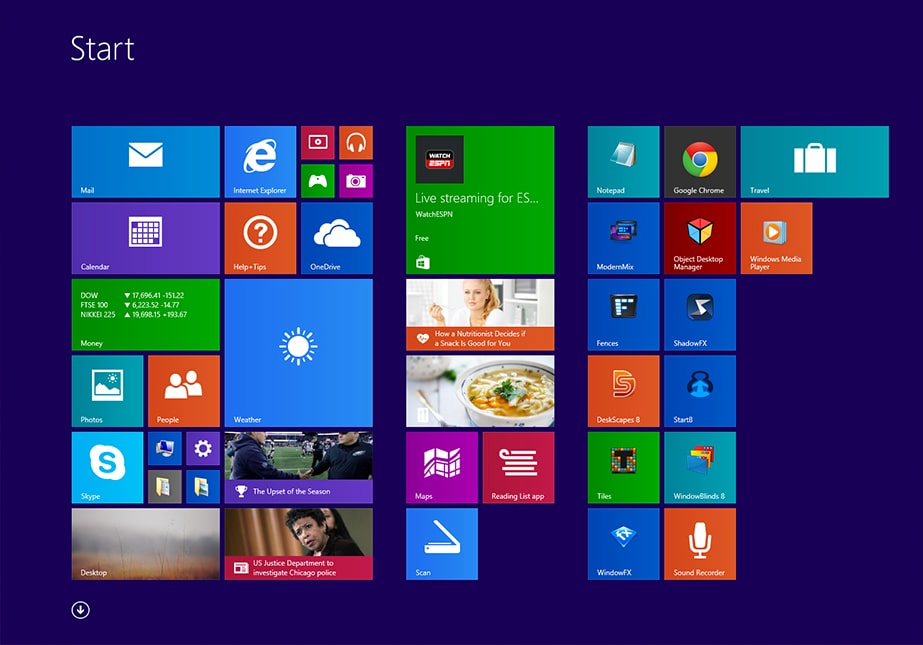Open The Upset of the Season sports tile
Screen dimensions: 923x645
point(298,468)
